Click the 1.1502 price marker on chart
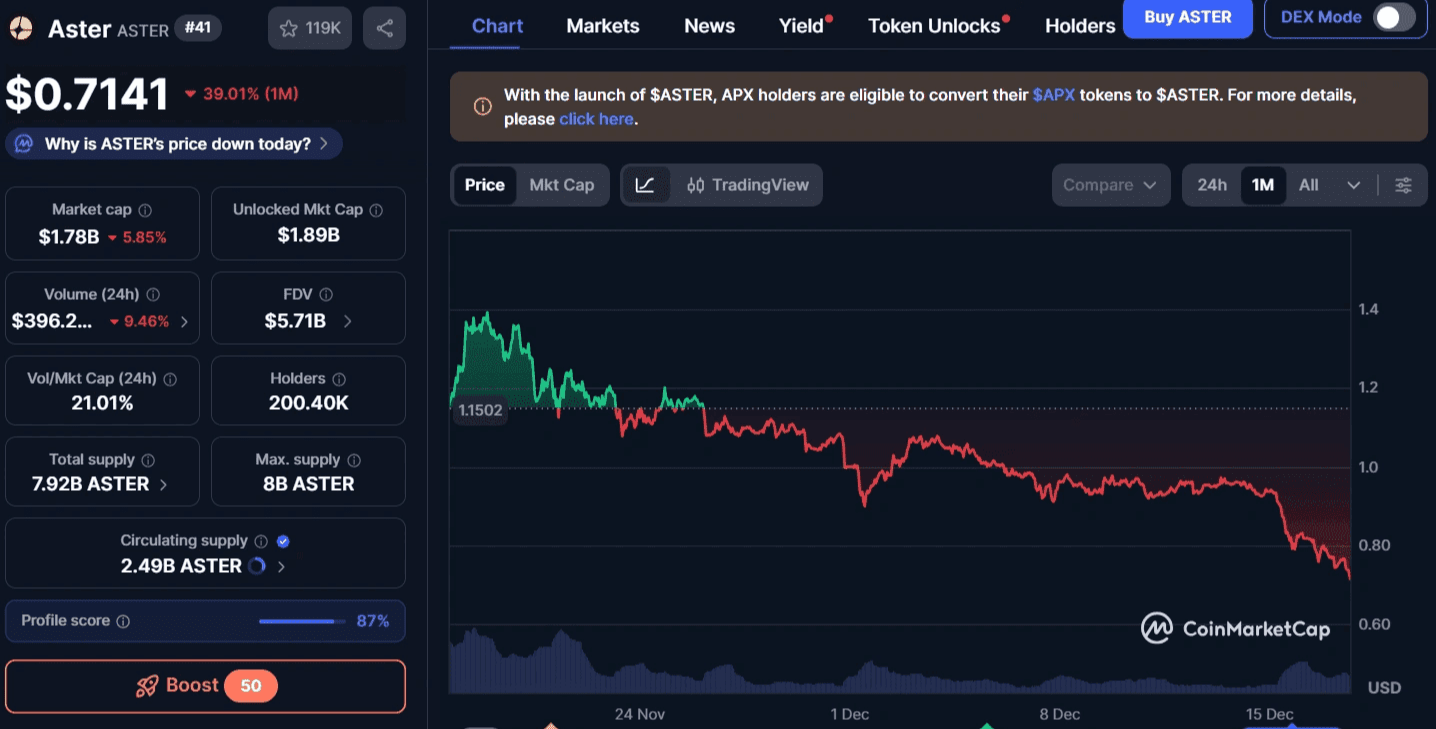 pos(479,409)
